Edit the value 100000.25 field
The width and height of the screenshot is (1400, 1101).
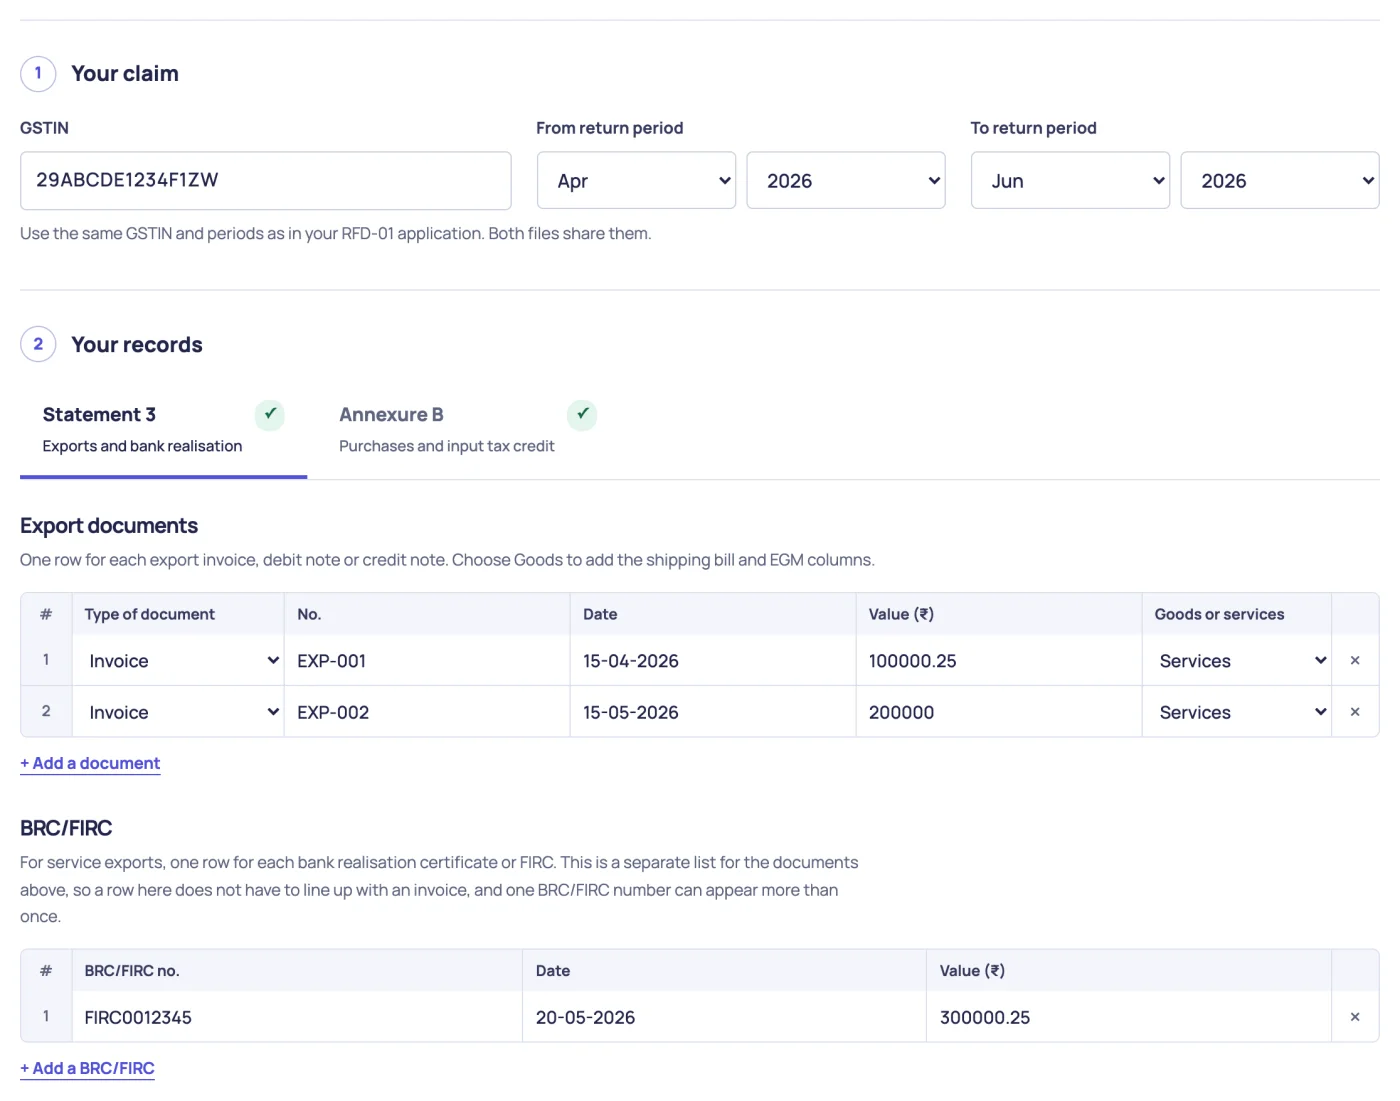tap(999, 661)
